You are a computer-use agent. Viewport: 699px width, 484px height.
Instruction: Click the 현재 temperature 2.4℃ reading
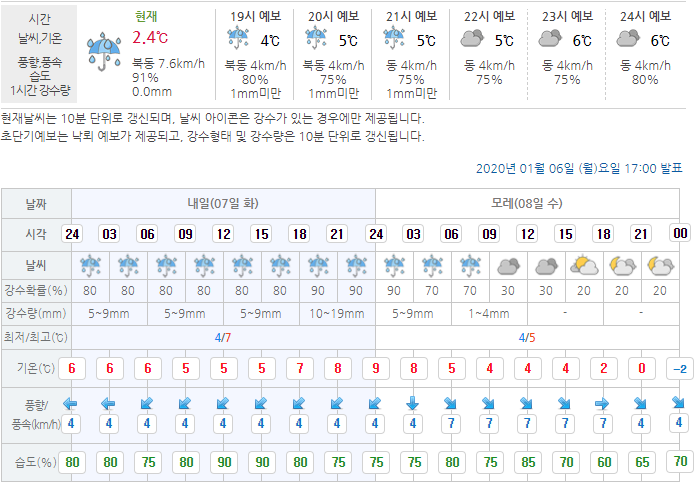[x=150, y=39]
